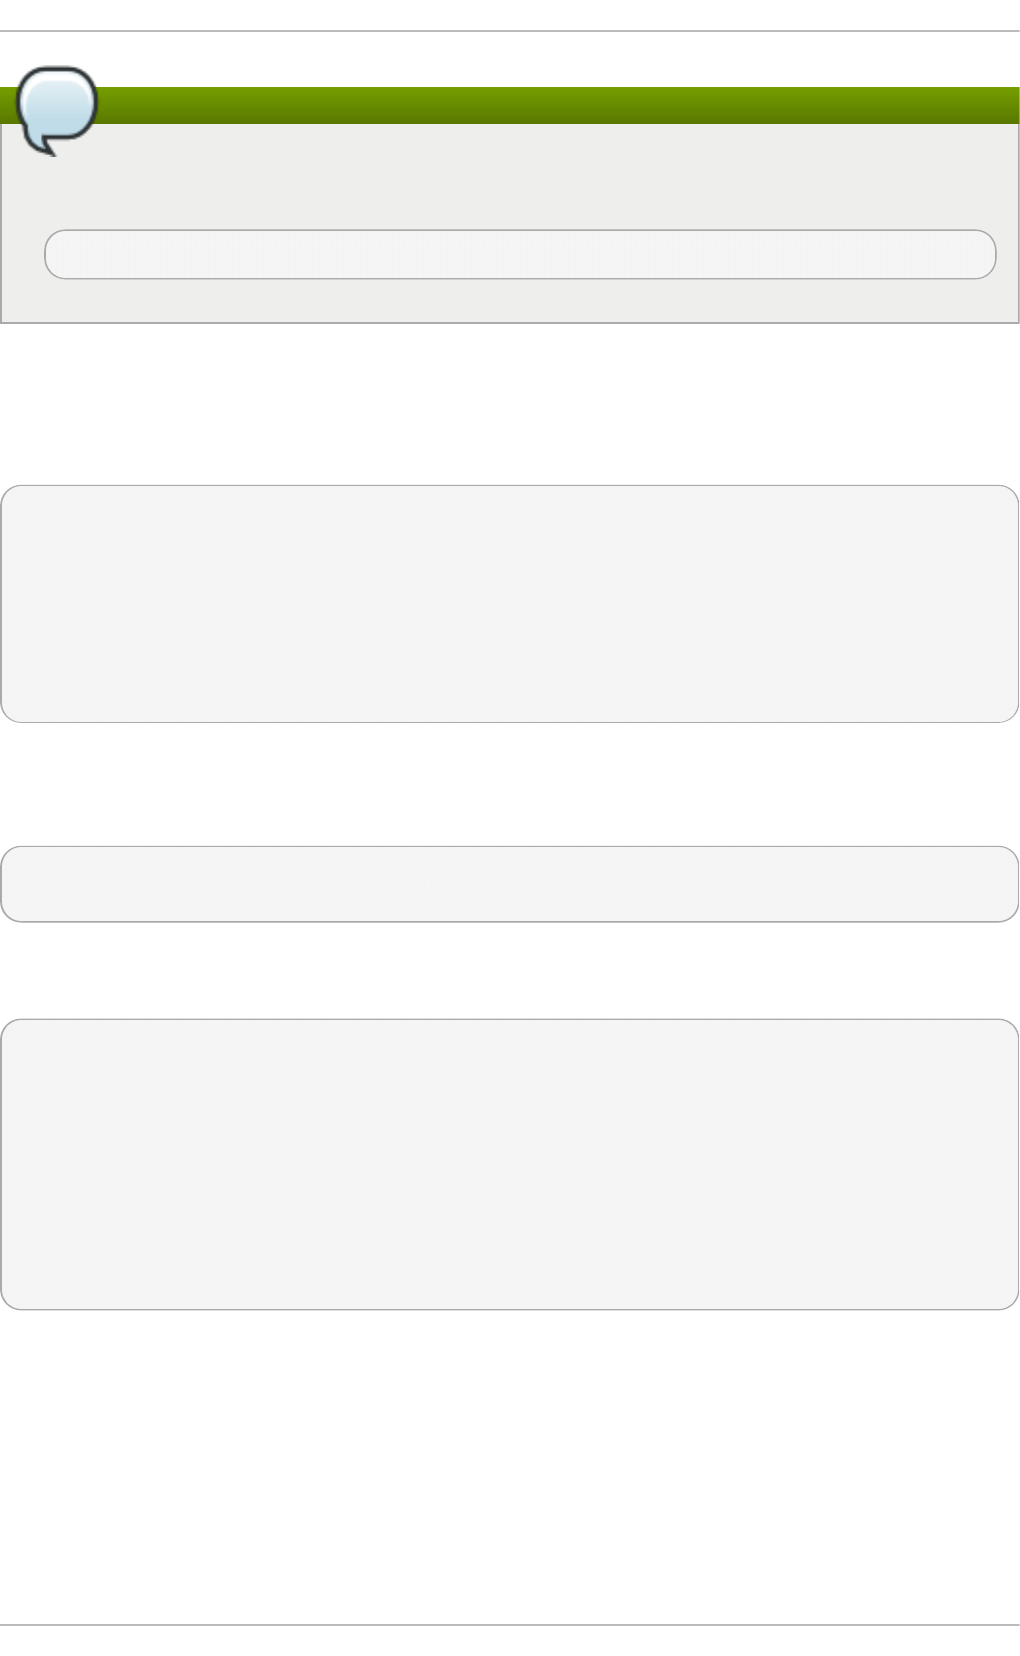The height and width of the screenshot is (1656, 1020).
Task: Click the tallest code block near the bottom
Action: (509, 1164)
